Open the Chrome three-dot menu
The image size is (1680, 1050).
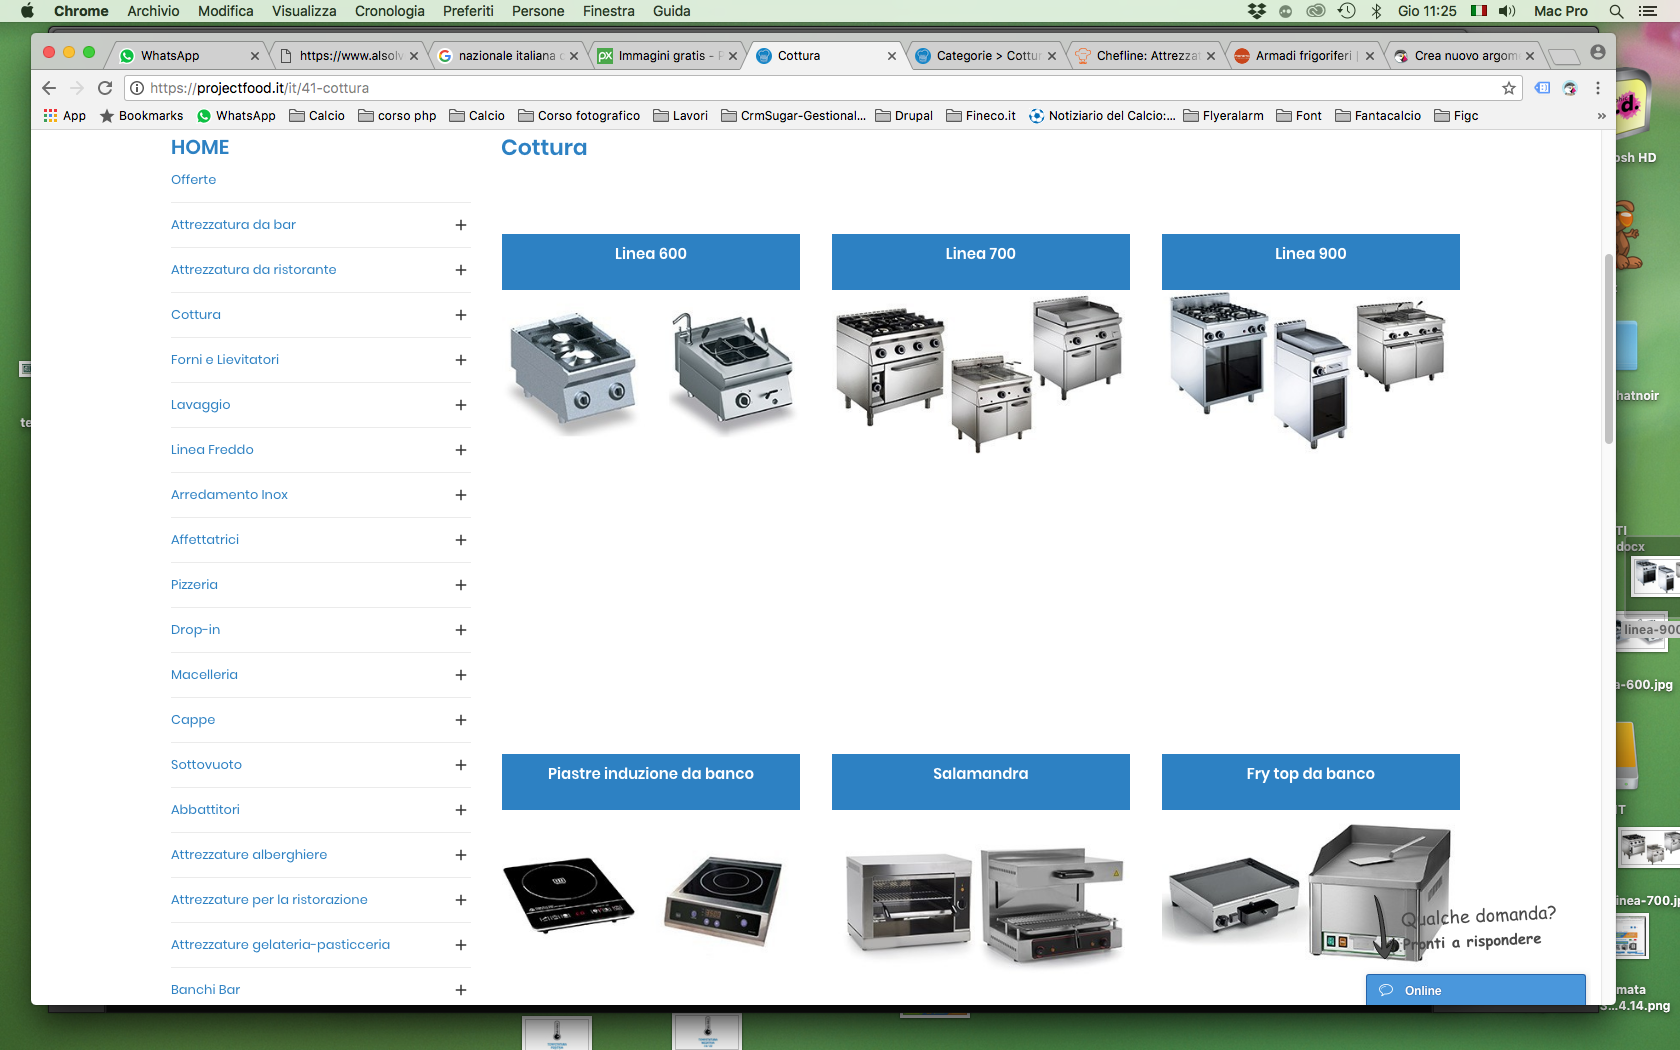point(1598,88)
